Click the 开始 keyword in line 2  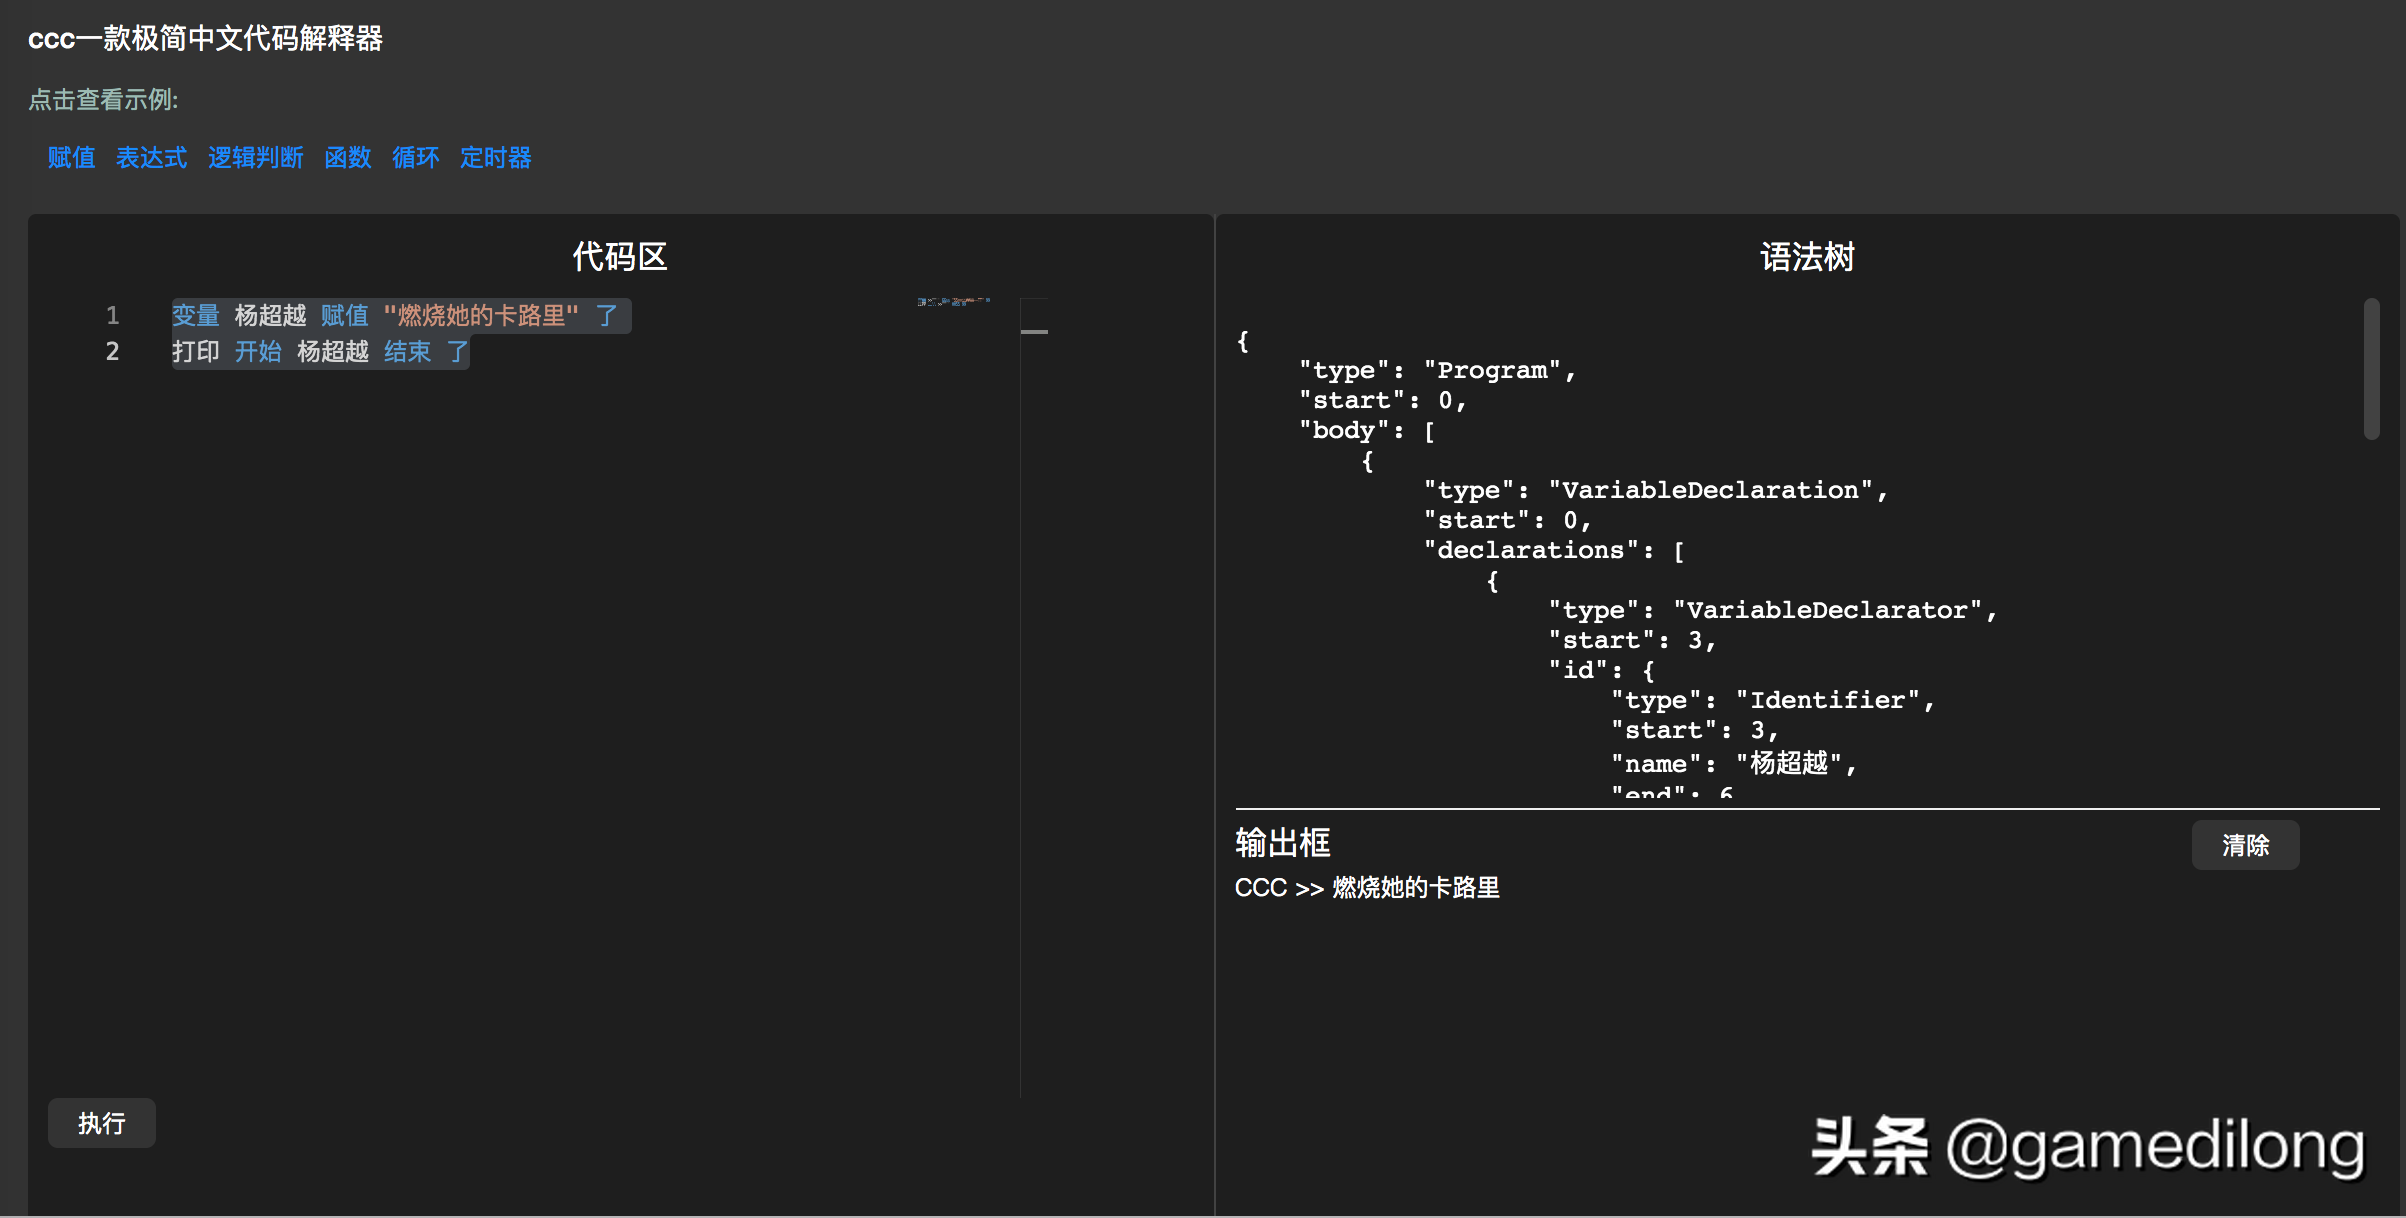pyautogui.click(x=258, y=352)
